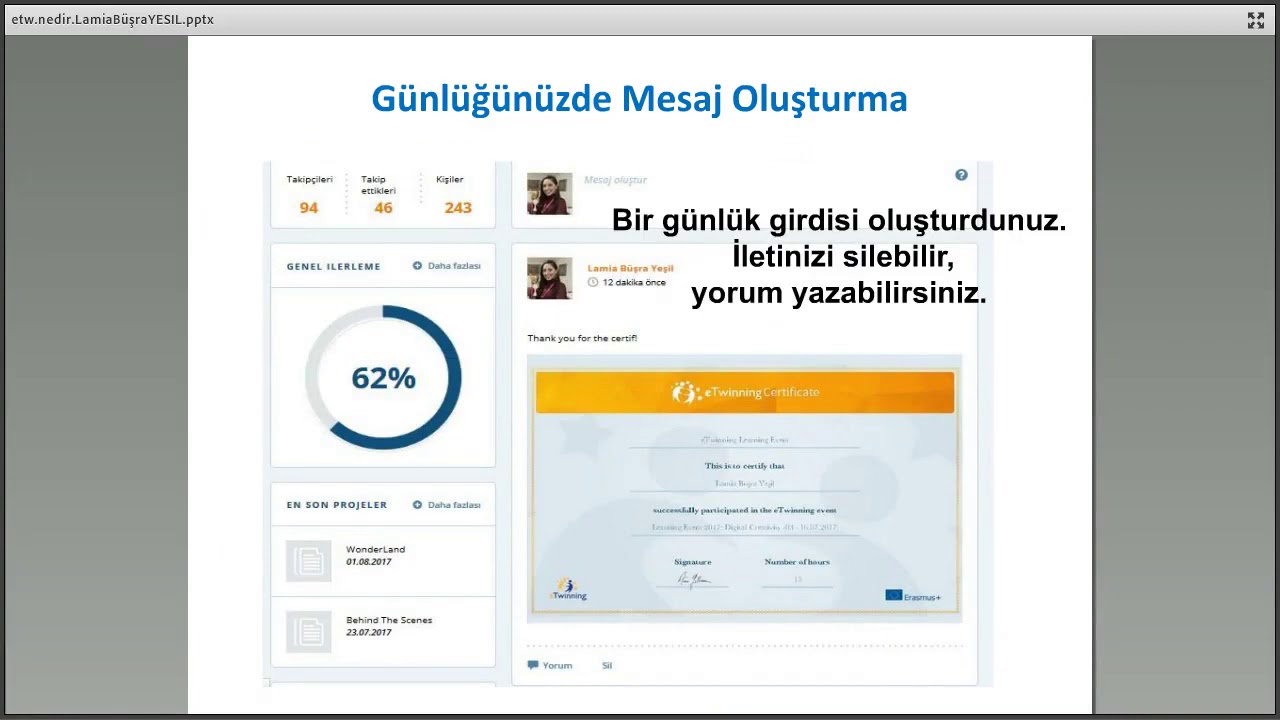Click the 62% progress ring
Image resolution: width=1280 pixels, height=720 pixels.
click(x=383, y=378)
